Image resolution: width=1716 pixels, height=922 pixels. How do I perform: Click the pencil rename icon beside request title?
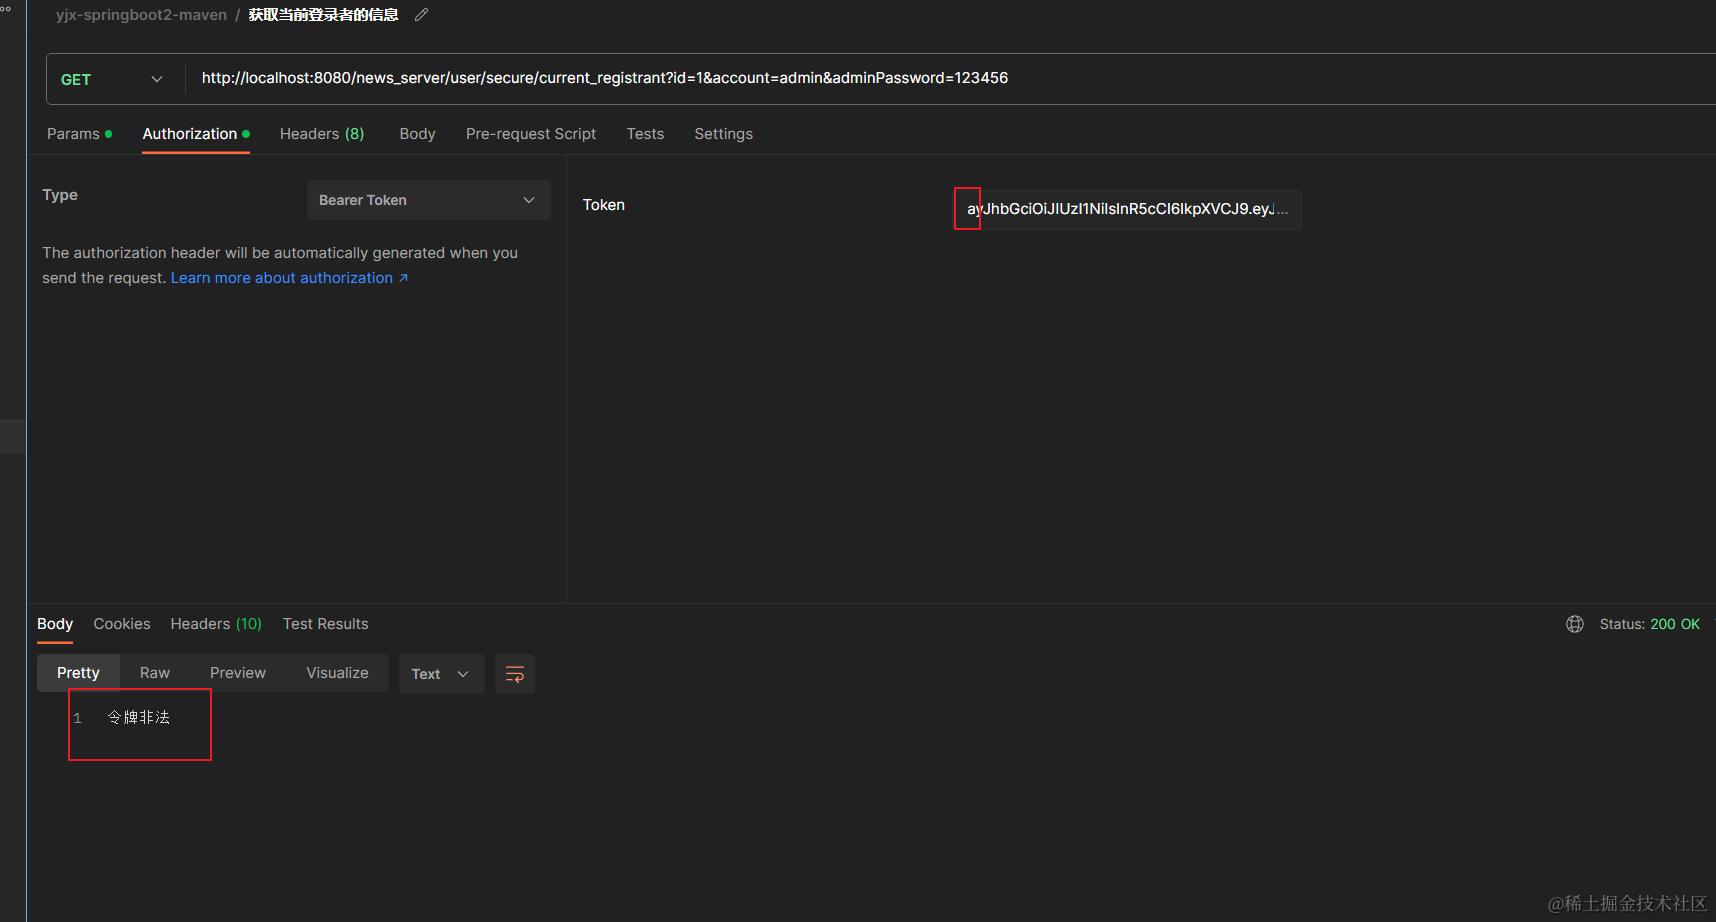[x=421, y=15]
